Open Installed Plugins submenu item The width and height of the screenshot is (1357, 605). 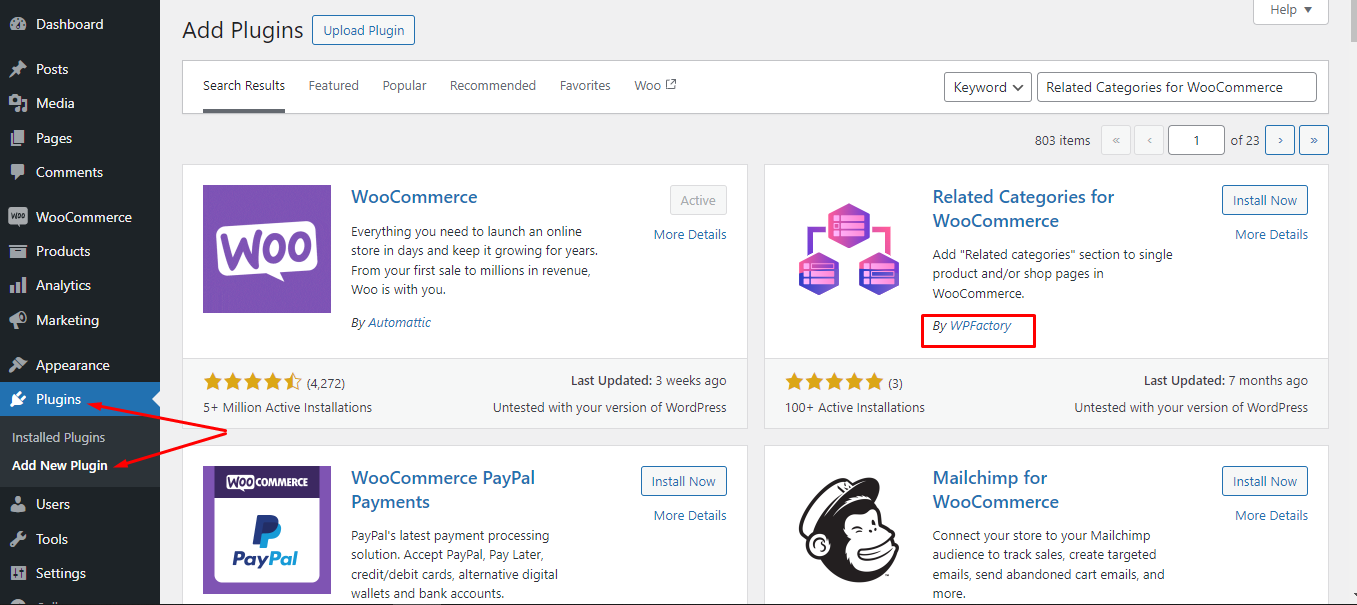pos(58,437)
